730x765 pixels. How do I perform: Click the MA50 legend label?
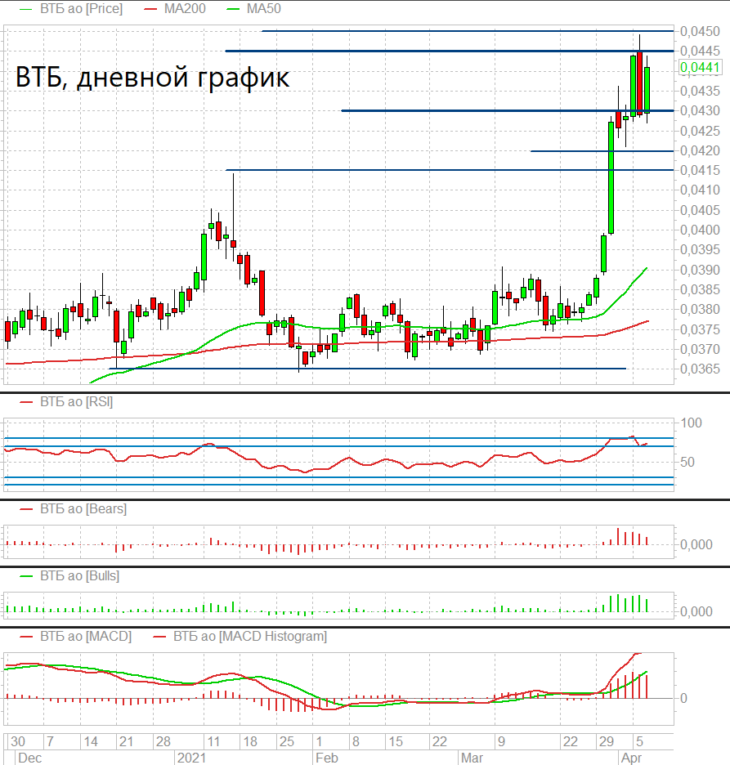click(264, 9)
